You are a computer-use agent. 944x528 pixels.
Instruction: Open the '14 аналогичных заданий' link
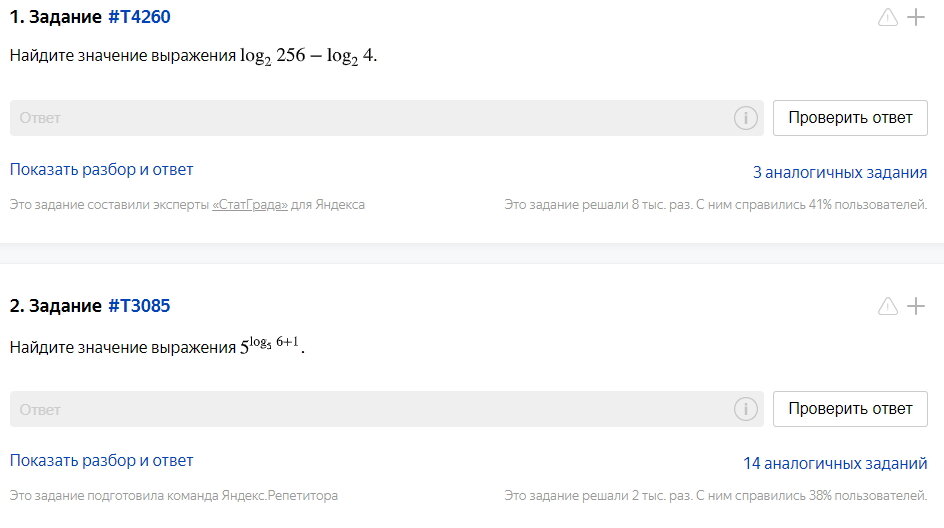tap(835, 464)
